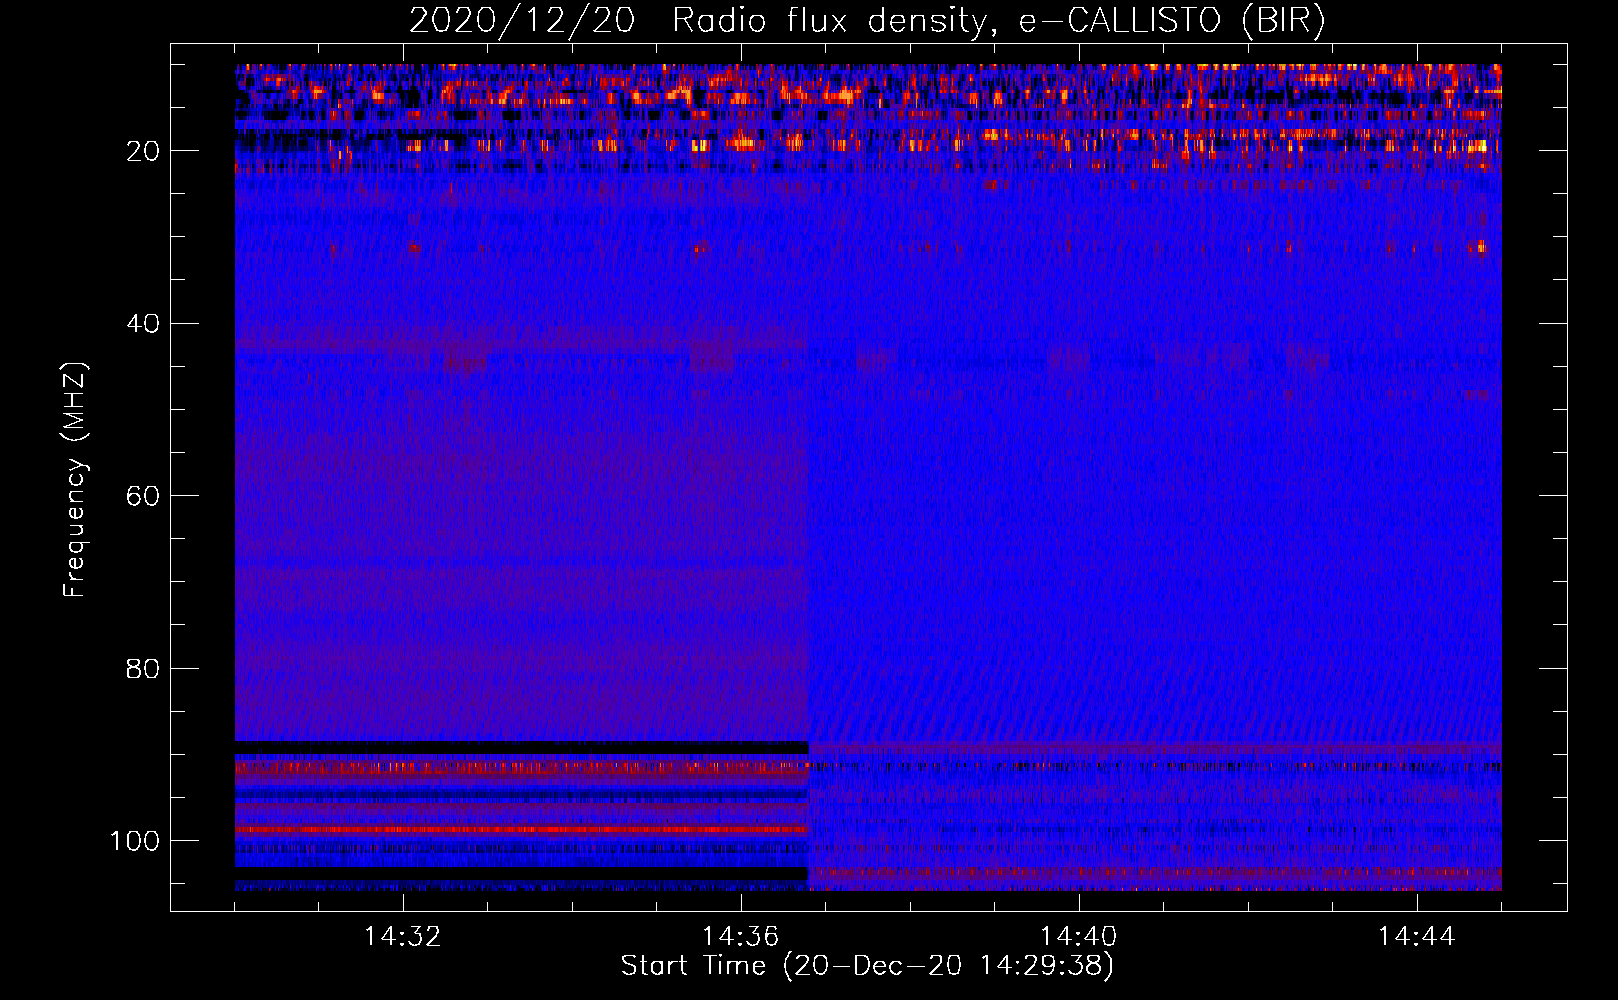Viewport: 1618px width, 1000px height.
Task: Click the black band near 104 MHz
Action: tap(520, 873)
